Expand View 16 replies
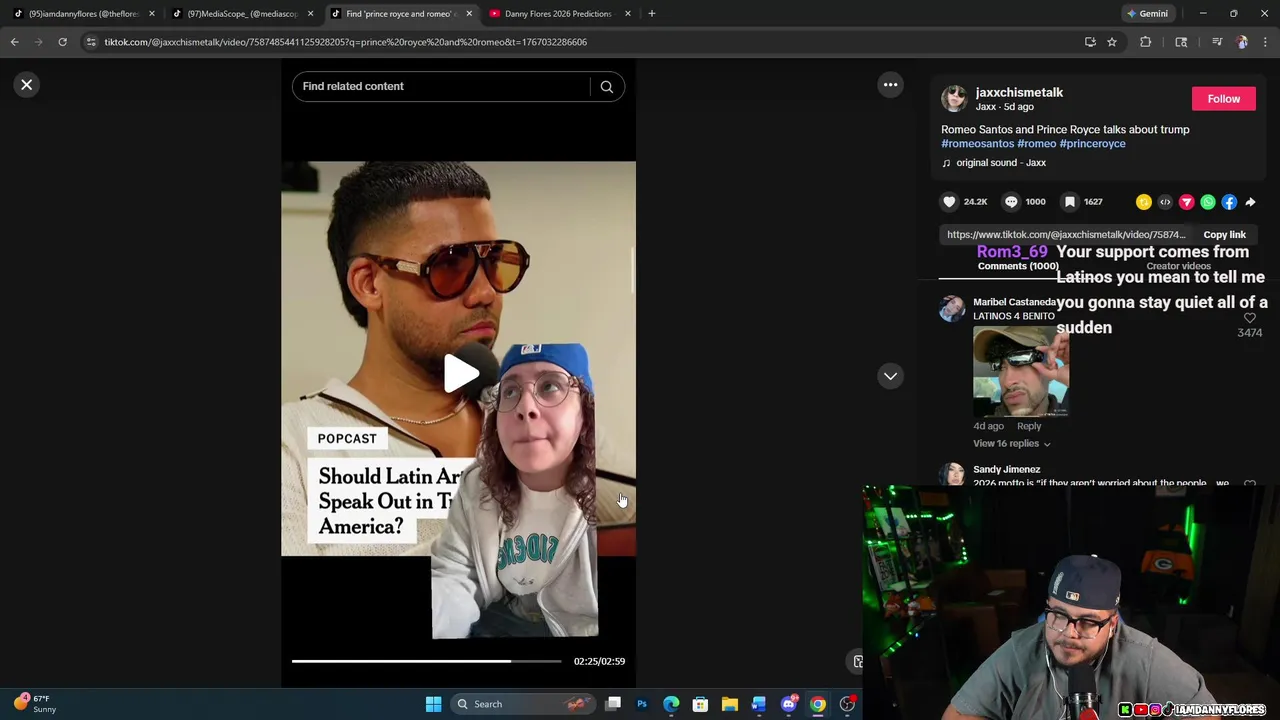 pyautogui.click(x=1012, y=443)
